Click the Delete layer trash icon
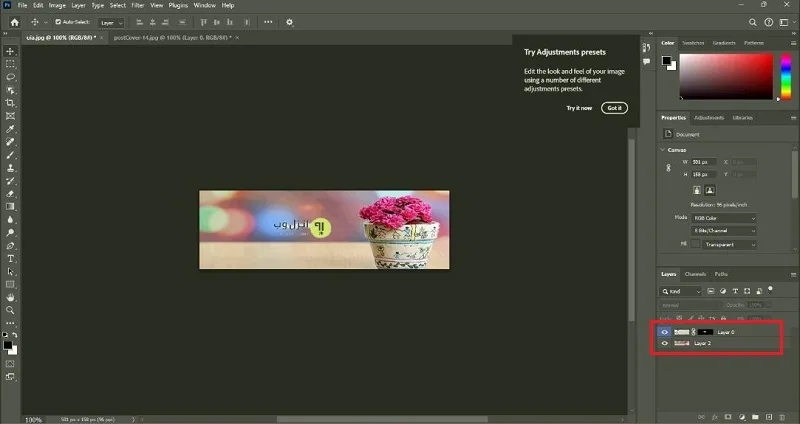800x424 pixels. pos(782,417)
